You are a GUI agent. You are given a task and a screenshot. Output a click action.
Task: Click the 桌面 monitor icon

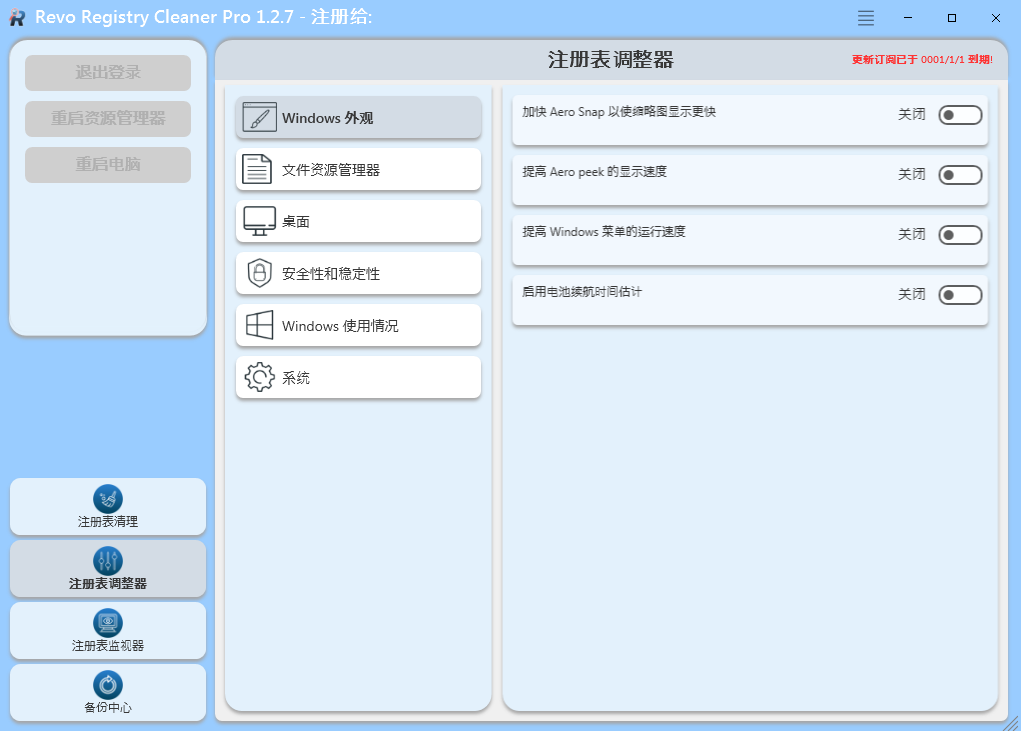pyautogui.click(x=258, y=221)
